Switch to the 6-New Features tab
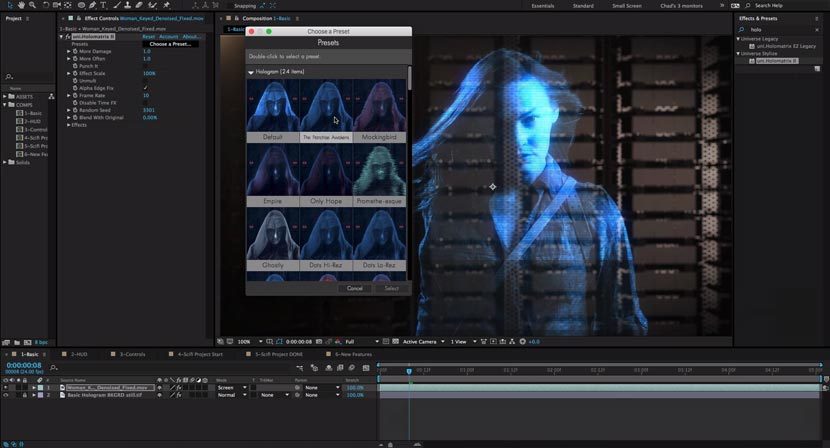The image size is (830, 448). coord(353,354)
